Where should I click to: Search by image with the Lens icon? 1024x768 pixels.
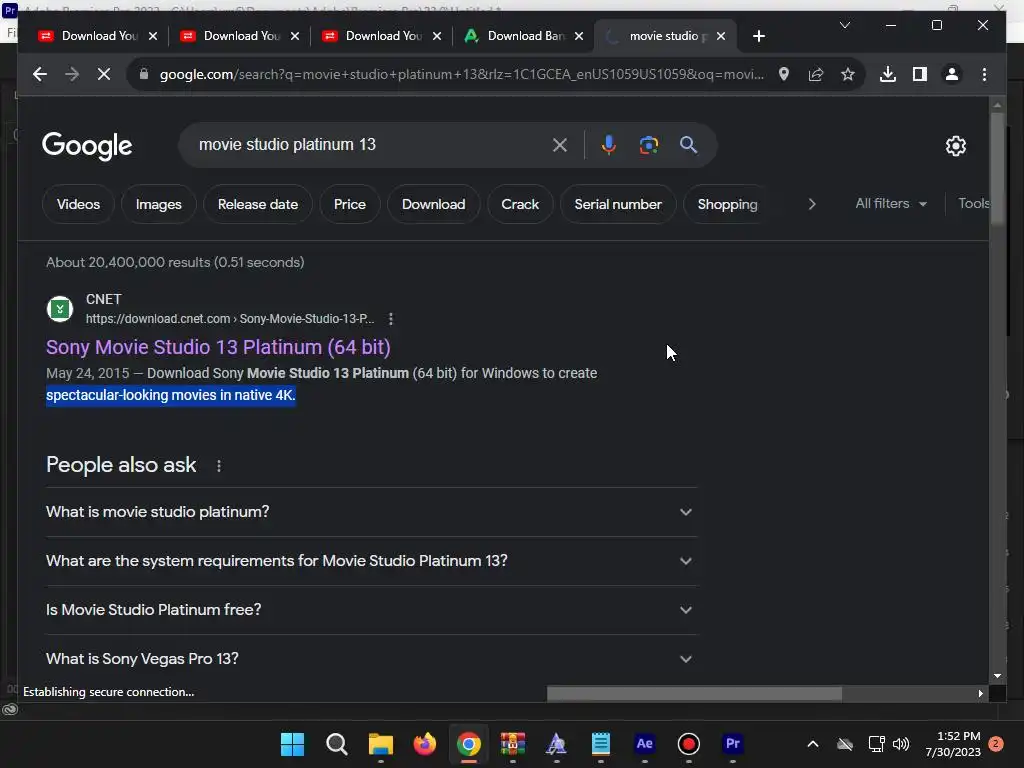point(648,145)
